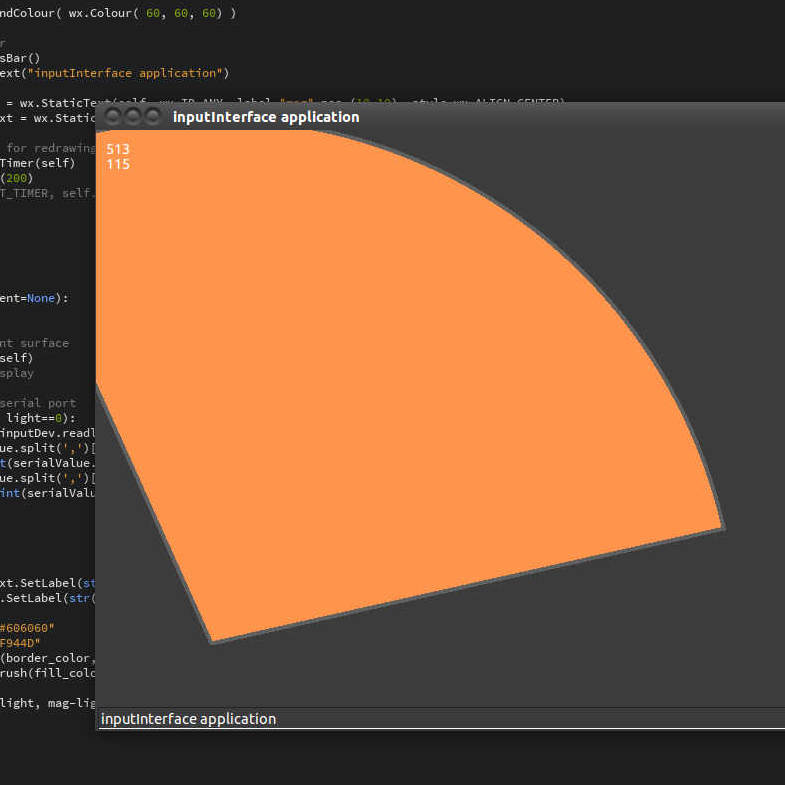The width and height of the screenshot is (785, 785).
Task: Click the light, mag-lig code line
Action: click(48, 703)
